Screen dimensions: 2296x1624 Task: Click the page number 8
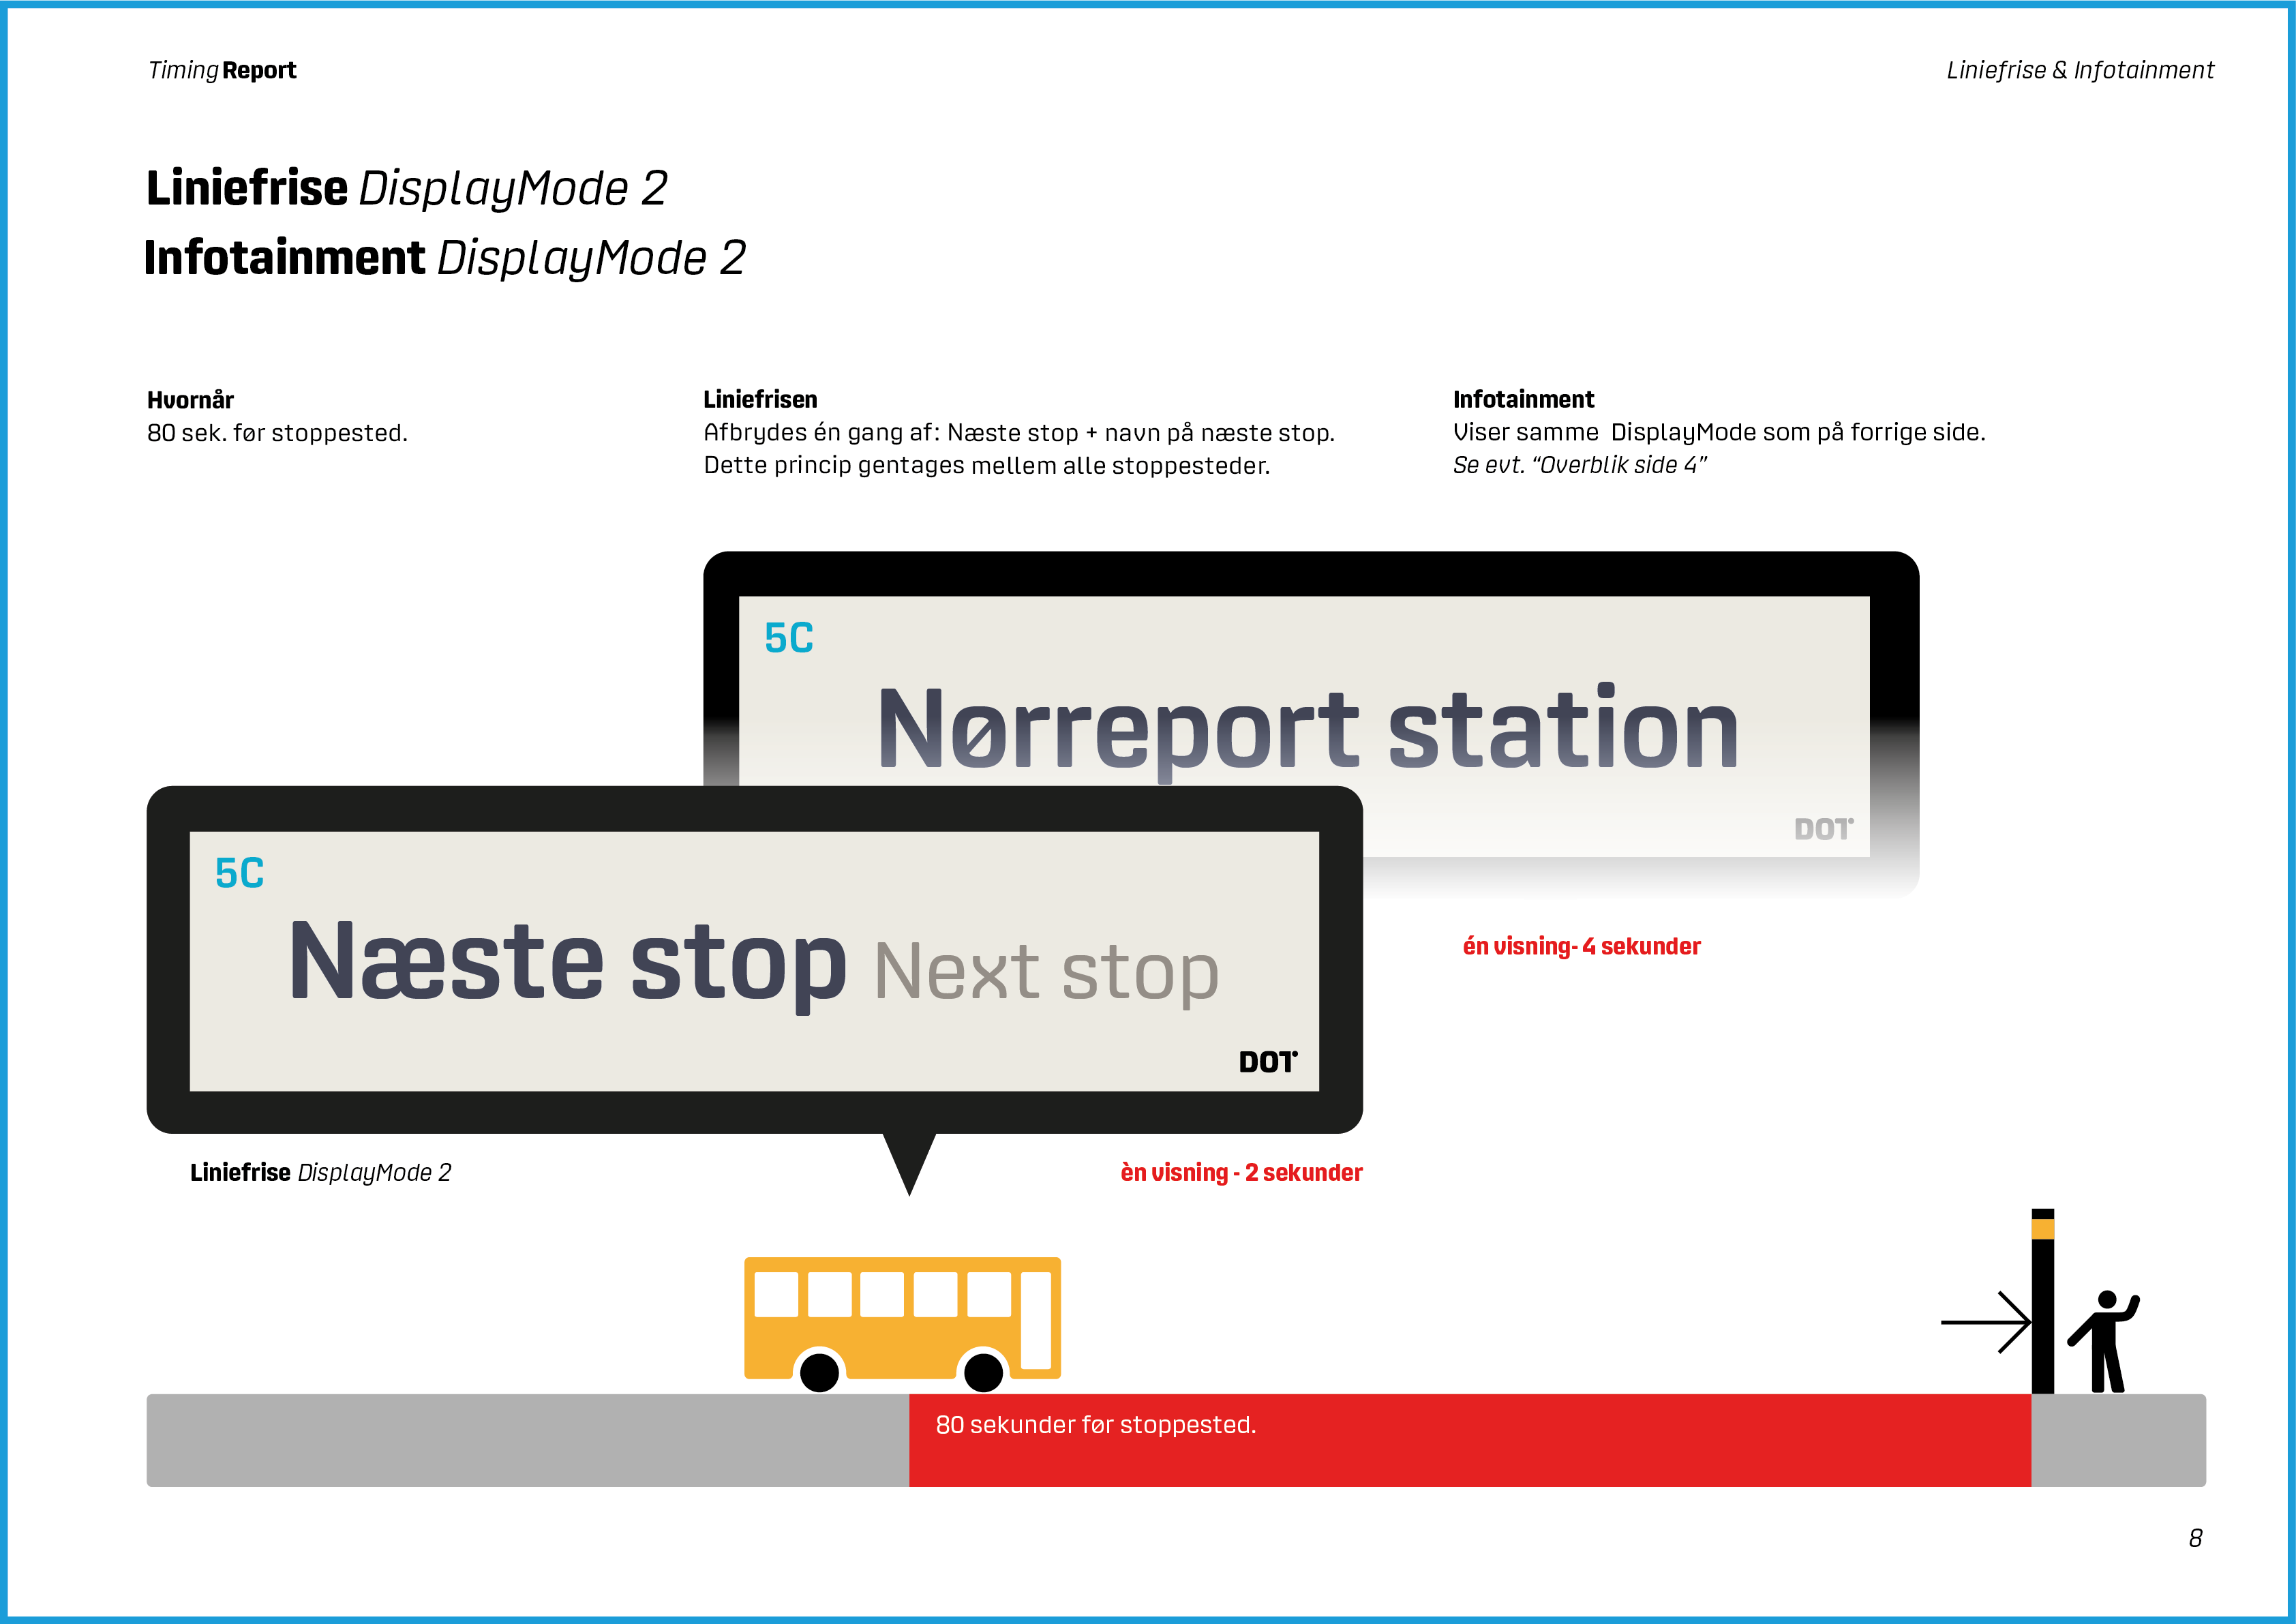click(2195, 1538)
